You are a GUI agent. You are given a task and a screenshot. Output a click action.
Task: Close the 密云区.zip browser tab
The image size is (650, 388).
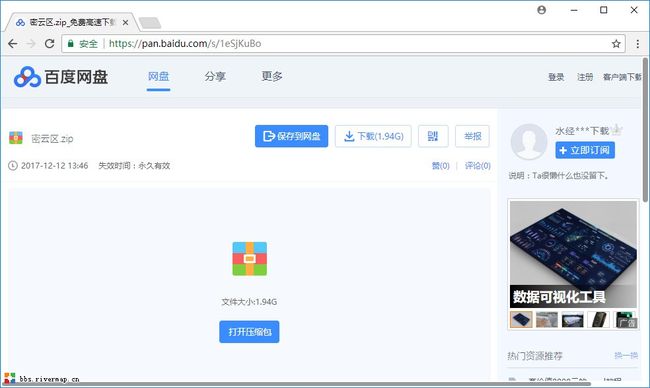[125, 22]
